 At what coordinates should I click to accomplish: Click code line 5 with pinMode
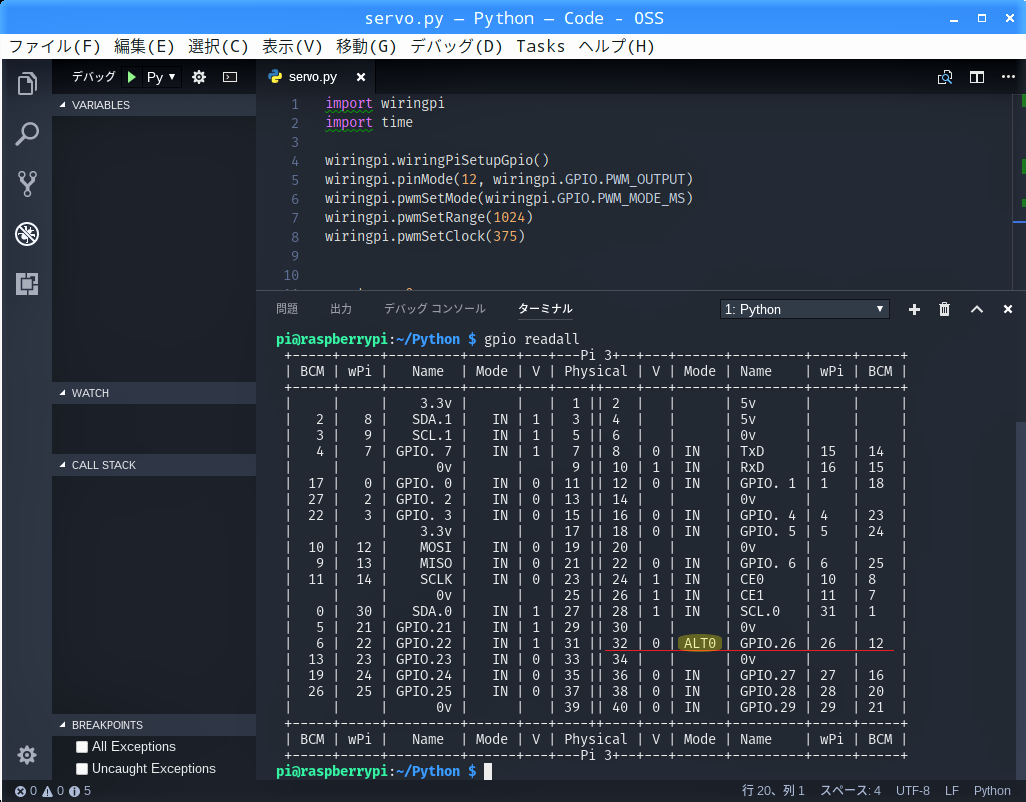point(508,179)
